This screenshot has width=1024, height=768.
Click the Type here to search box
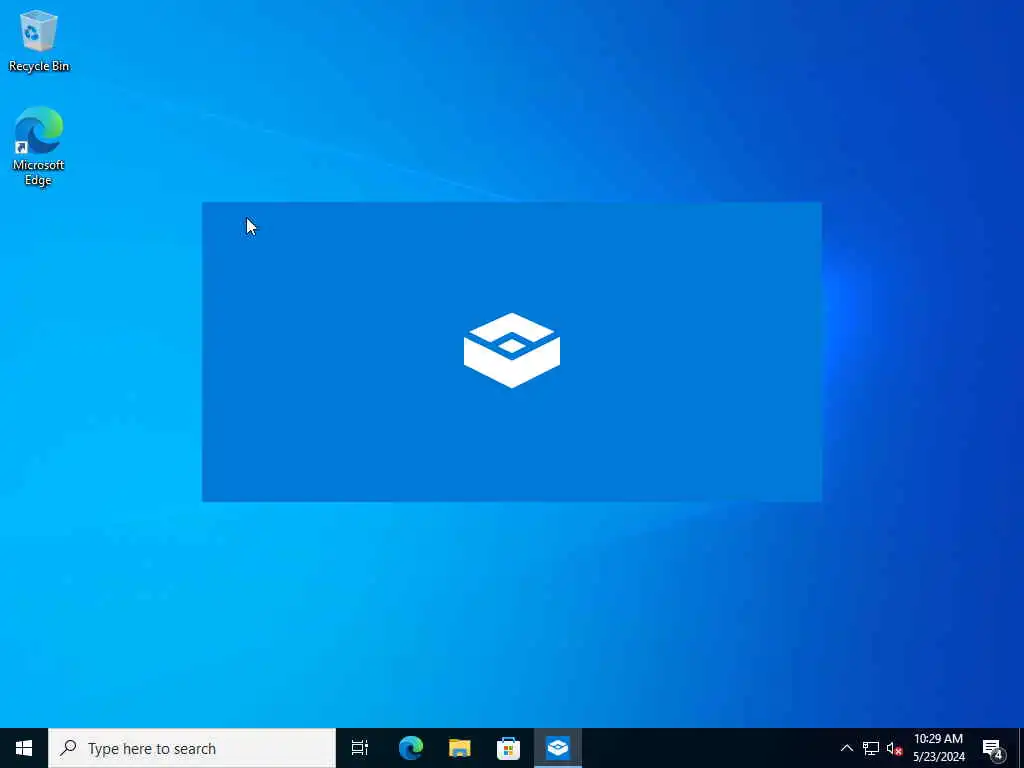[192, 748]
